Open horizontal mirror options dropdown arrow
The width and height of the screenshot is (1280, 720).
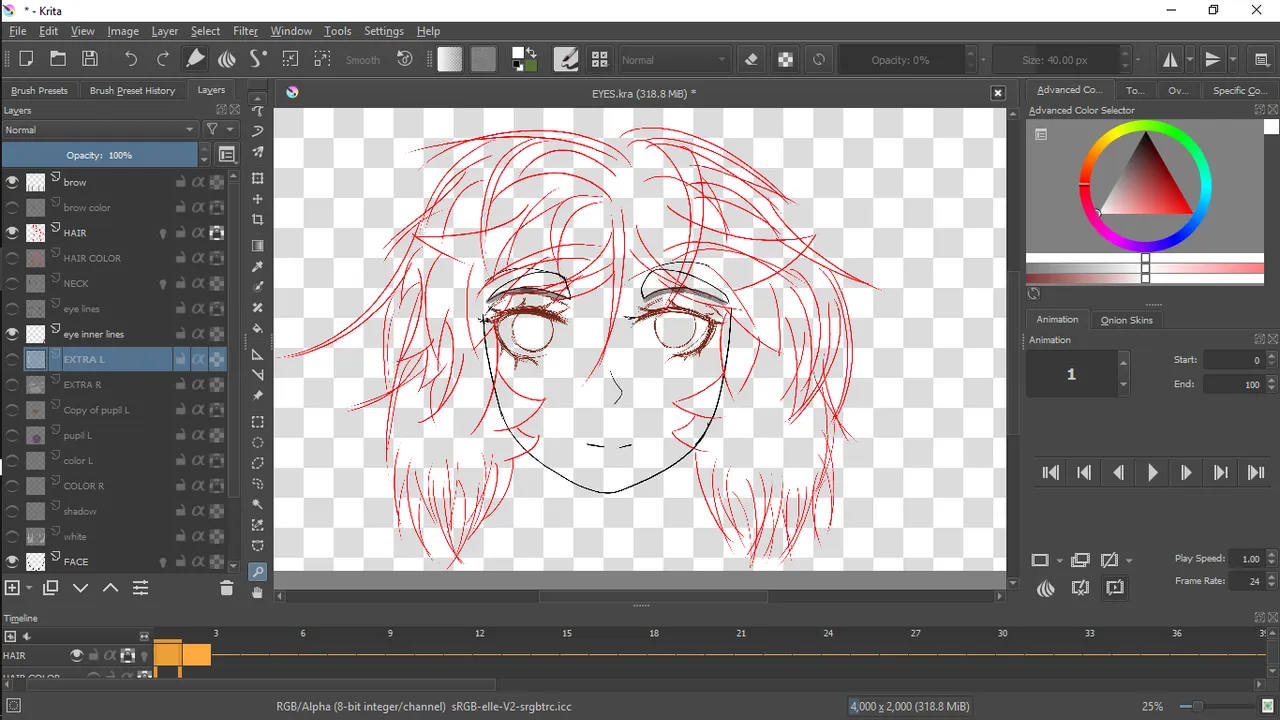click(x=1189, y=60)
